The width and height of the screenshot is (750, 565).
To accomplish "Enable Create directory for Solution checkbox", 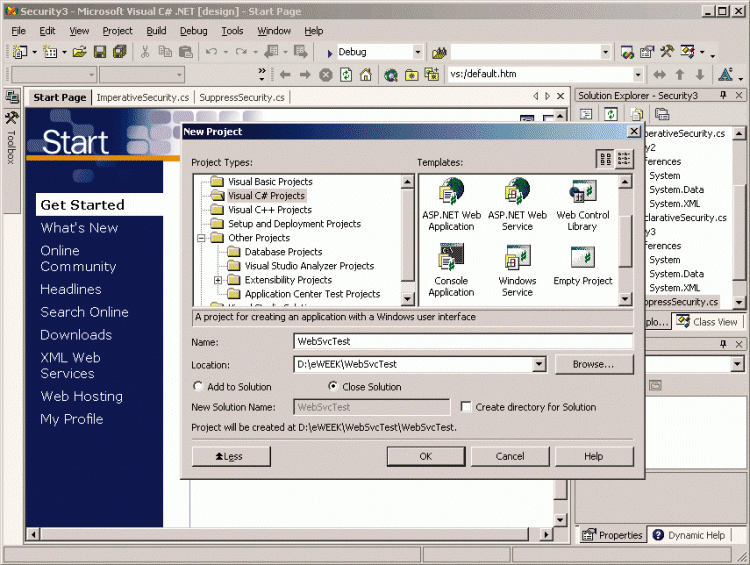I will tap(465, 407).
